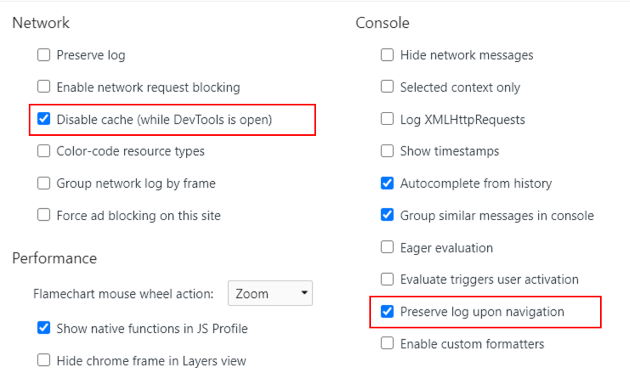The width and height of the screenshot is (630, 379).
Task: Check Hide network messages option
Action: 387,55
